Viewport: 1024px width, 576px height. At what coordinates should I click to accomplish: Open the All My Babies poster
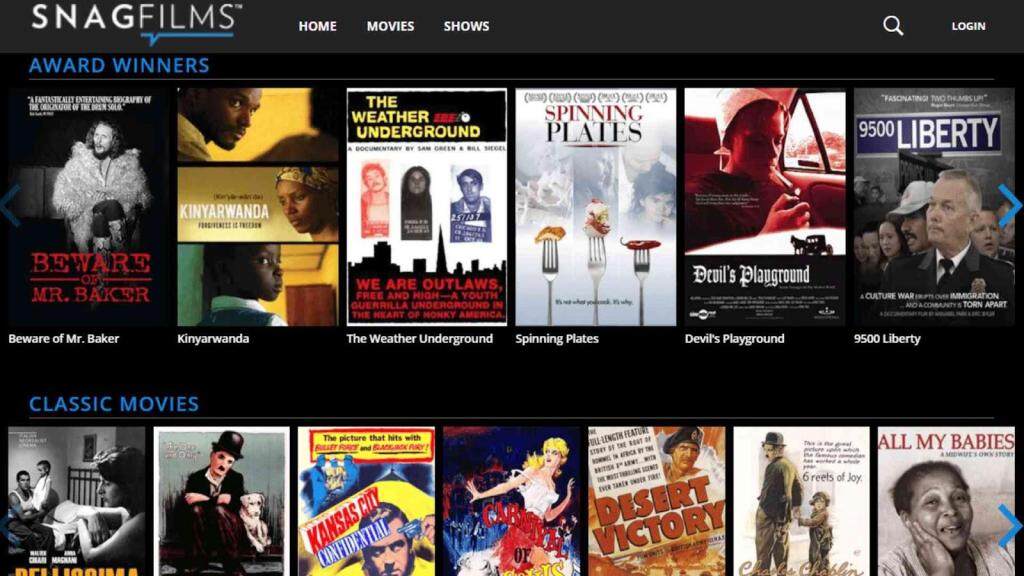pyautogui.click(x=946, y=502)
